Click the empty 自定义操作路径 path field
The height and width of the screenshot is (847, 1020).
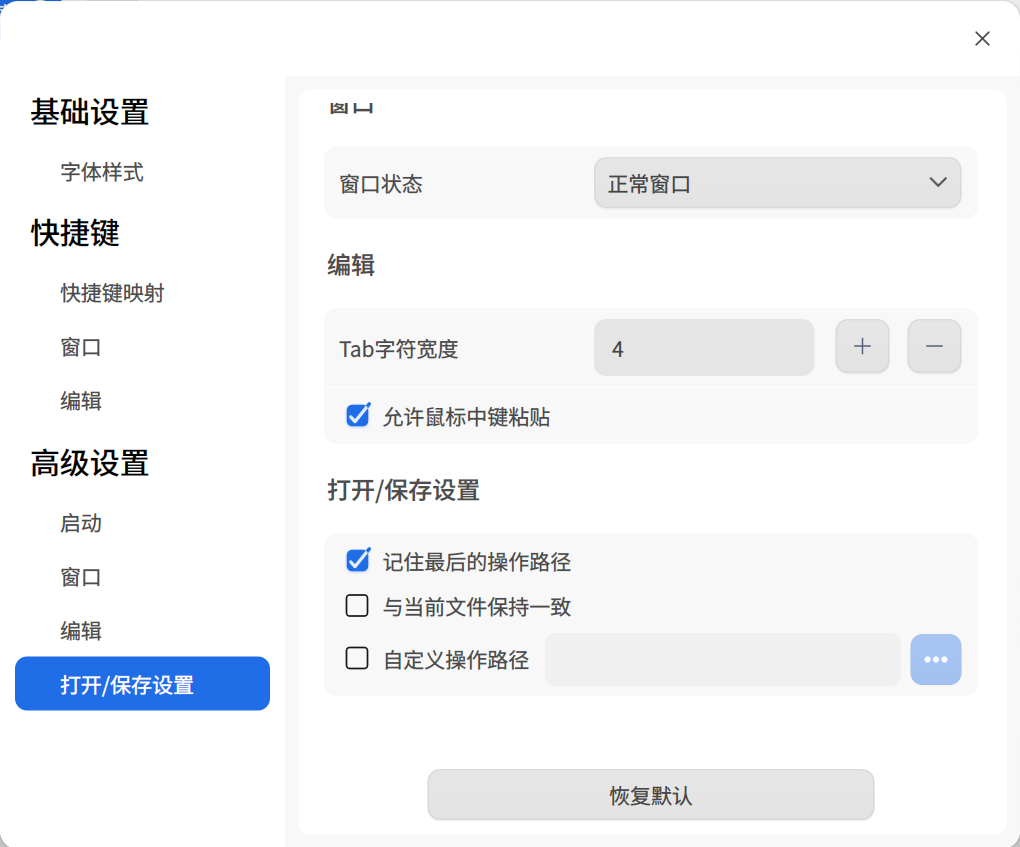[723, 660]
